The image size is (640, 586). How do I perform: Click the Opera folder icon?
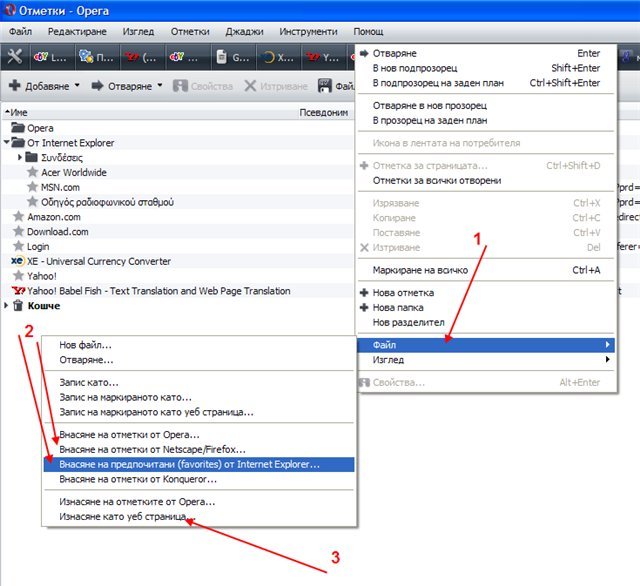[18, 128]
